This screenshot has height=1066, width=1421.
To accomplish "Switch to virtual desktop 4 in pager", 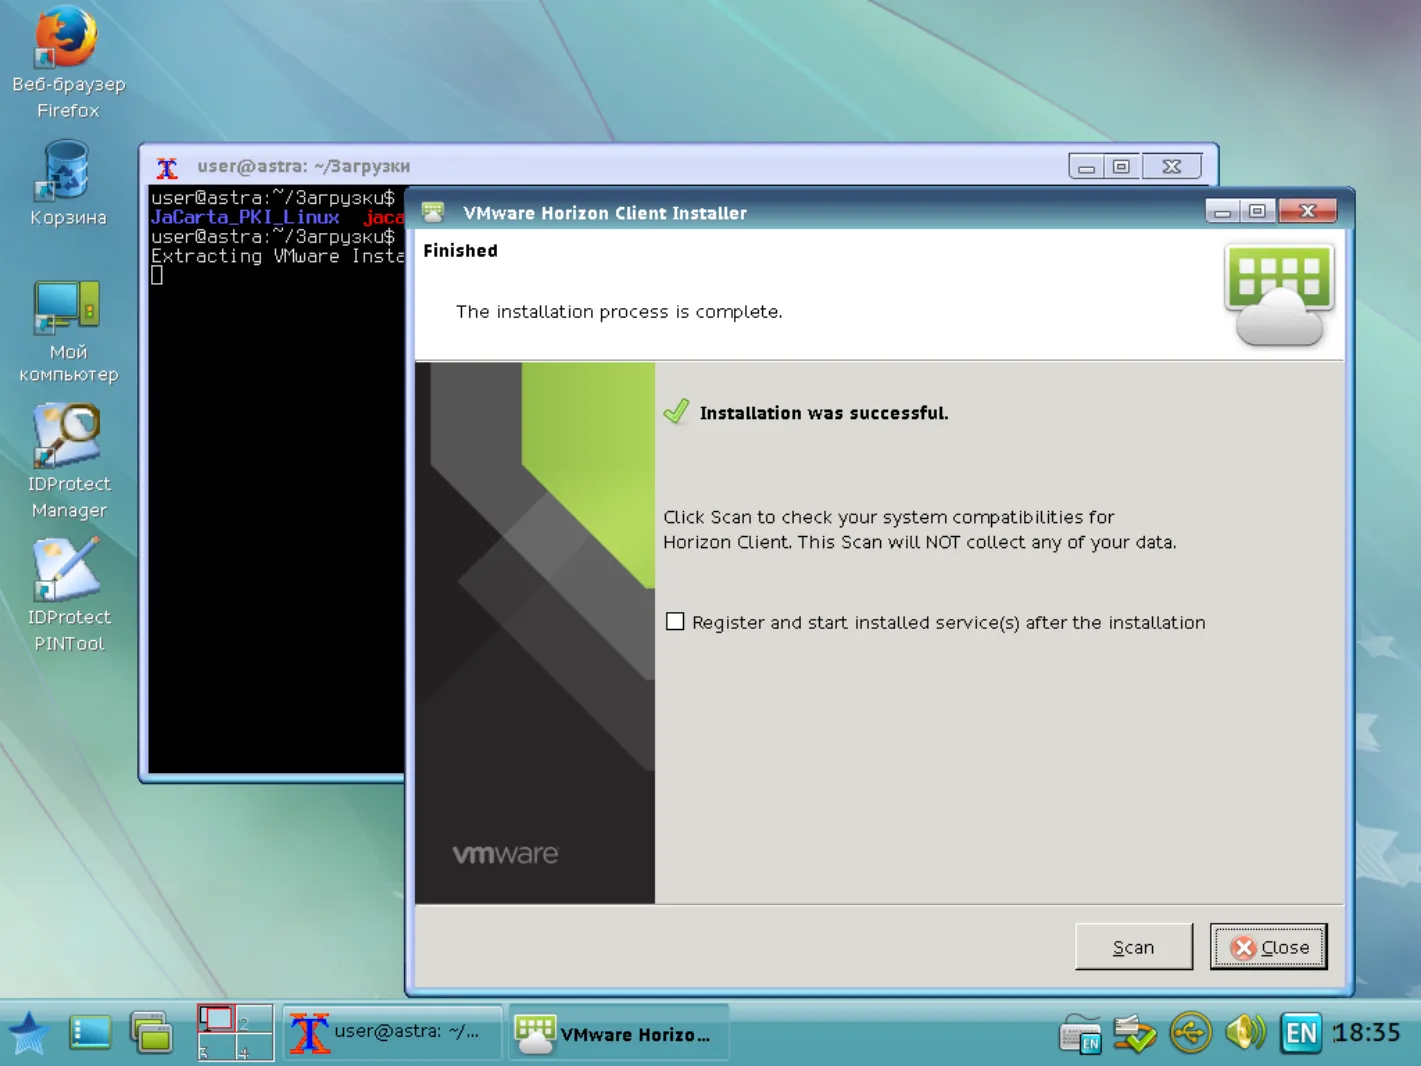I will click(x=254, y=1047).
